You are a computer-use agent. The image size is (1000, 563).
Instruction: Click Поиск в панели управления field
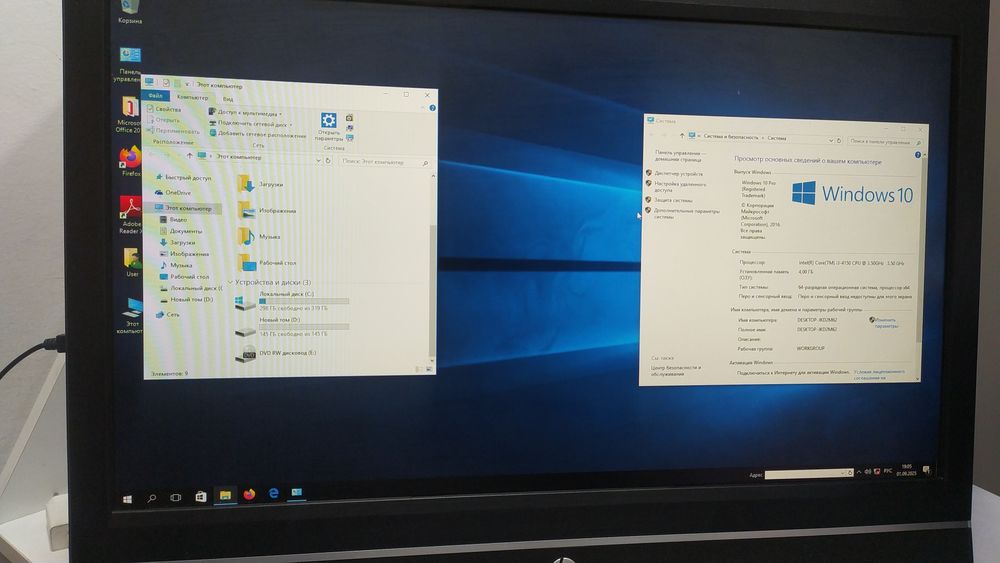click(x=885, y=142)
